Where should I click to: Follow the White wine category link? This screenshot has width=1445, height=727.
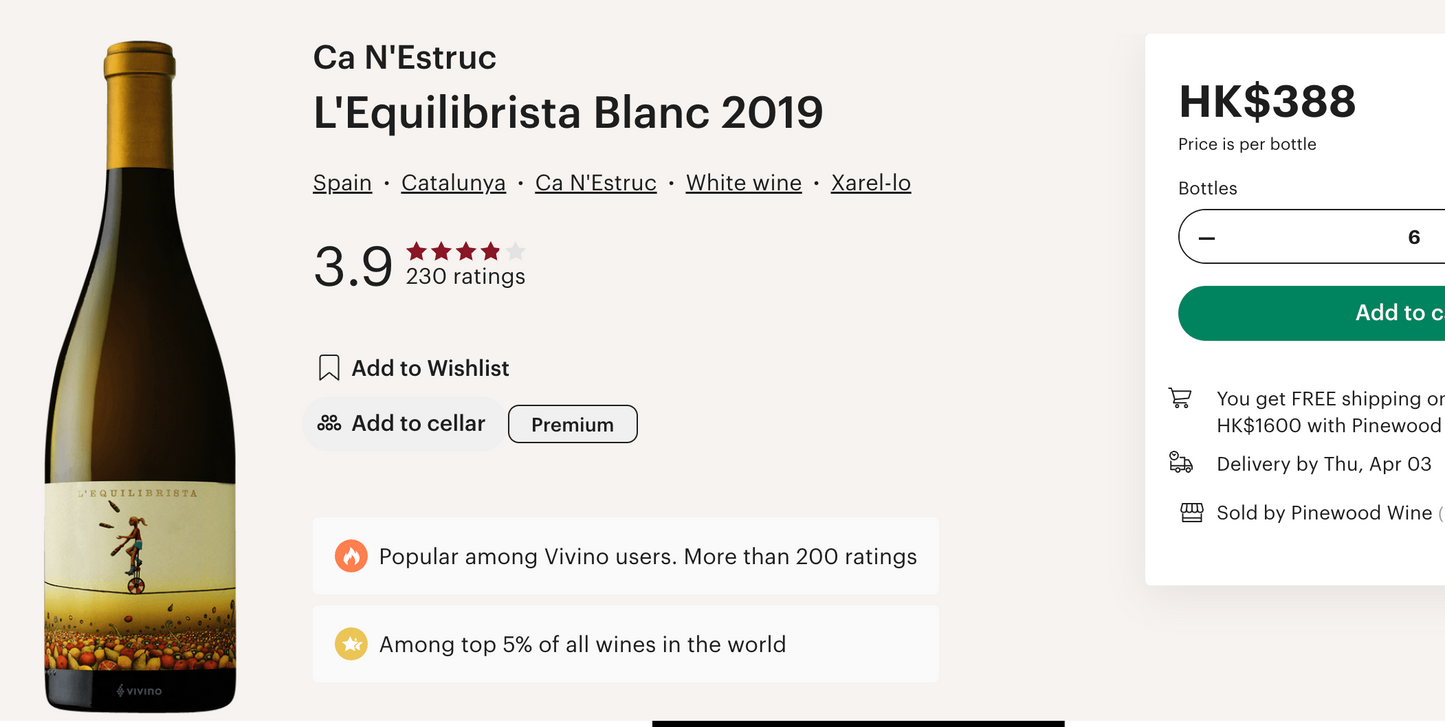click(744, 183)
